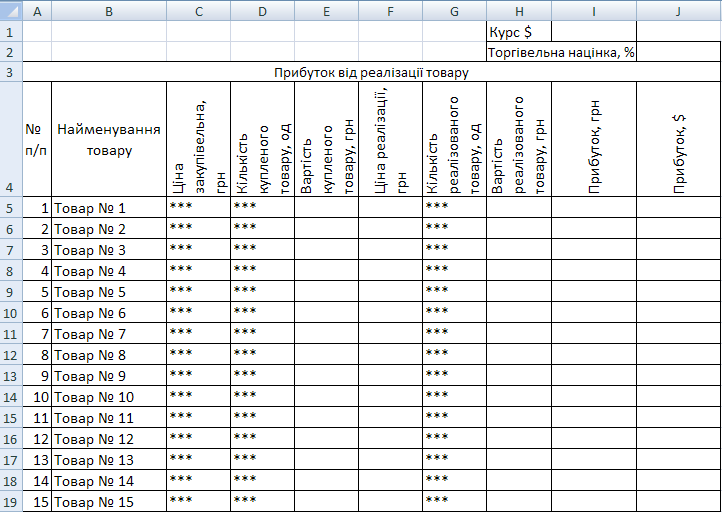Image resolution: width=722 pixels, height=512 pixels.
Task: Click the 'Найменування товару' header cell
Action: pos(109,139)
